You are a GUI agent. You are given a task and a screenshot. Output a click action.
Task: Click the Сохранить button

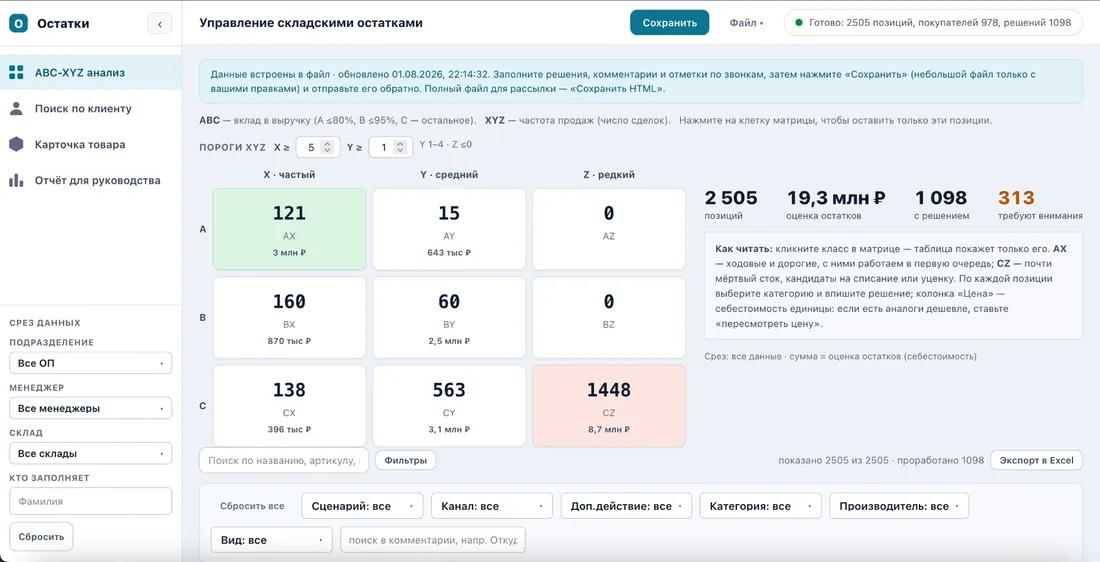point(669,22)
